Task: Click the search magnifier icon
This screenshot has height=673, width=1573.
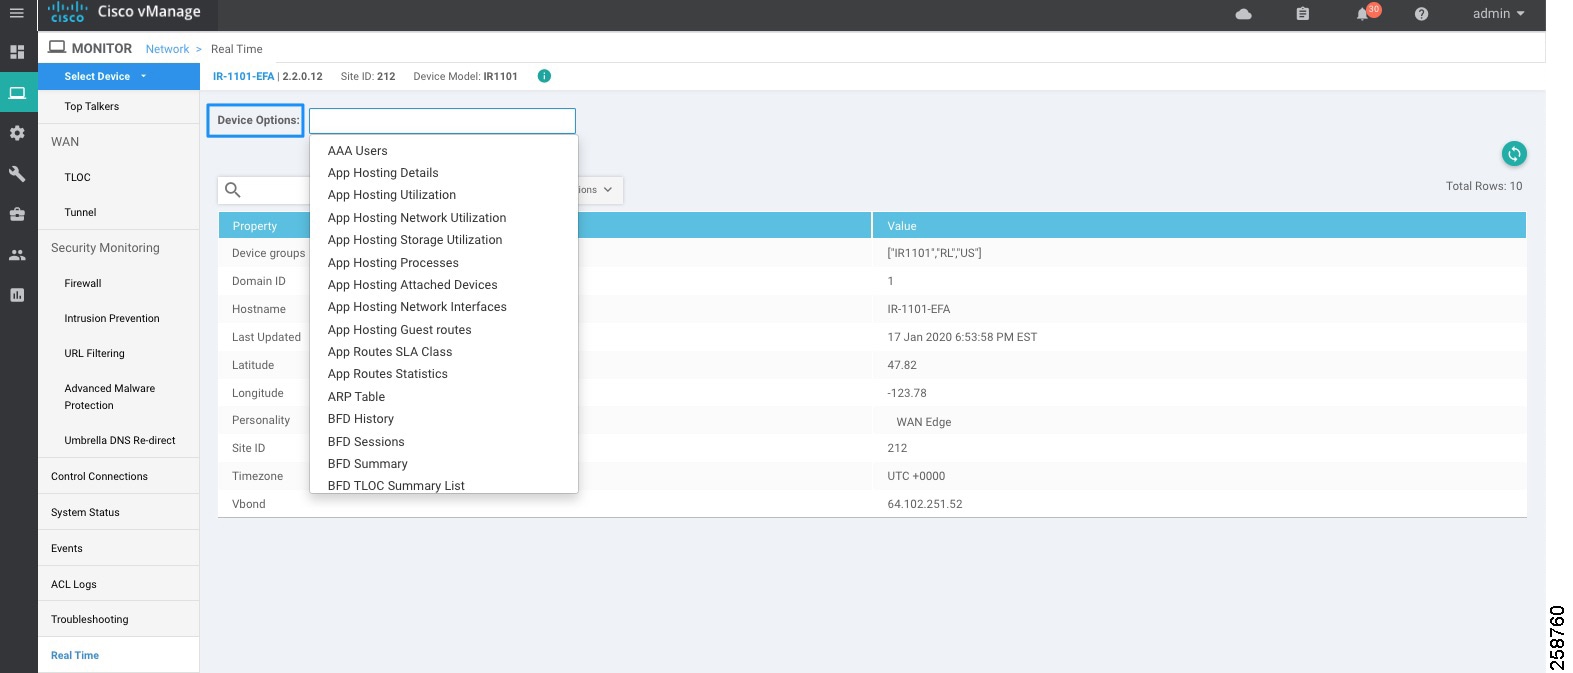Action: (x=233, y=190)
